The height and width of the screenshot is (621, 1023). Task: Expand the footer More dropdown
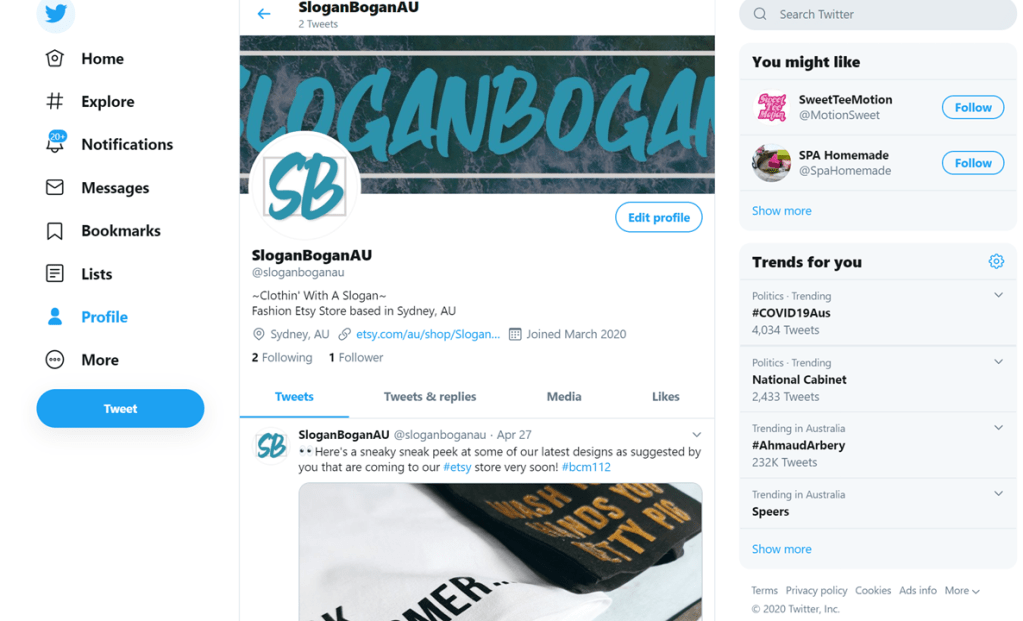tap(962, 590)
